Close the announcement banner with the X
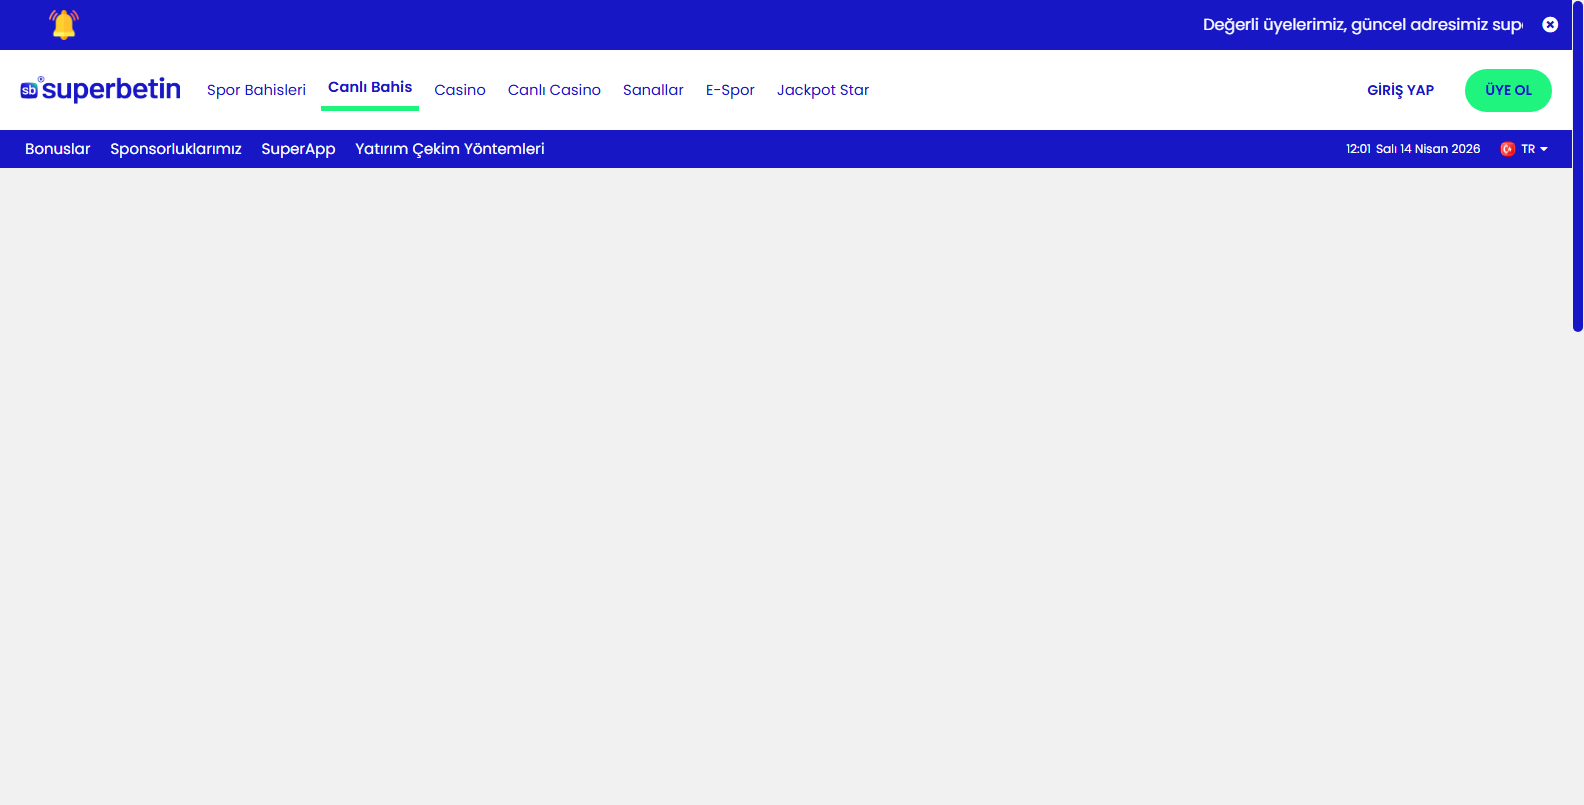 click(x=1550, y=25)
